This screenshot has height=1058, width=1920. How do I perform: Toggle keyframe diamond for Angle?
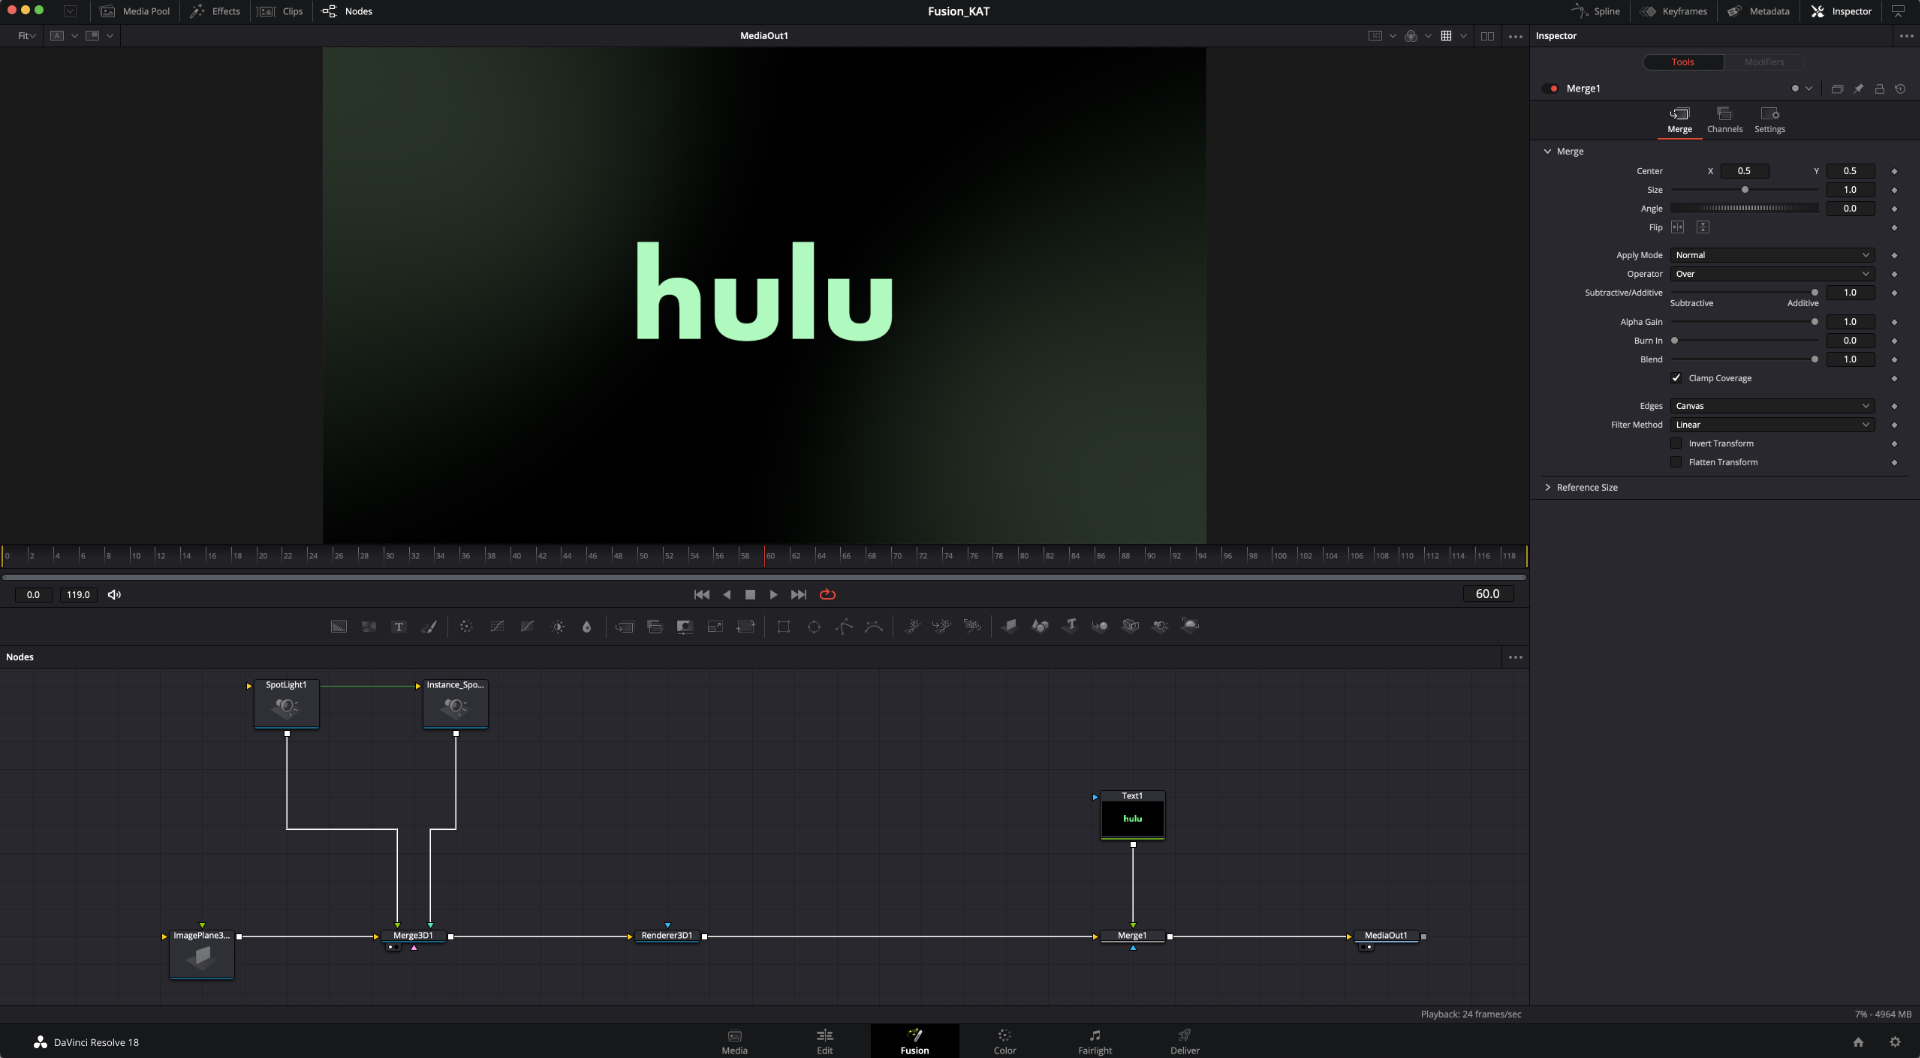[1894, 209]
